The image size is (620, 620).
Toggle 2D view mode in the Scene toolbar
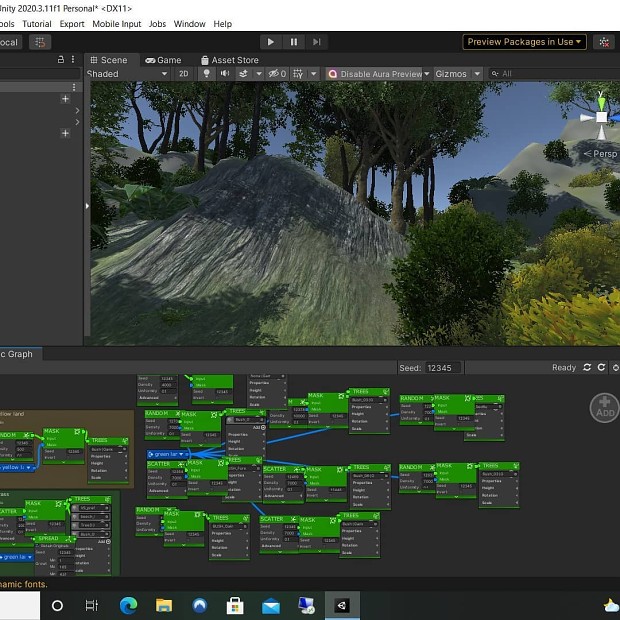click(x=183, y=74)
